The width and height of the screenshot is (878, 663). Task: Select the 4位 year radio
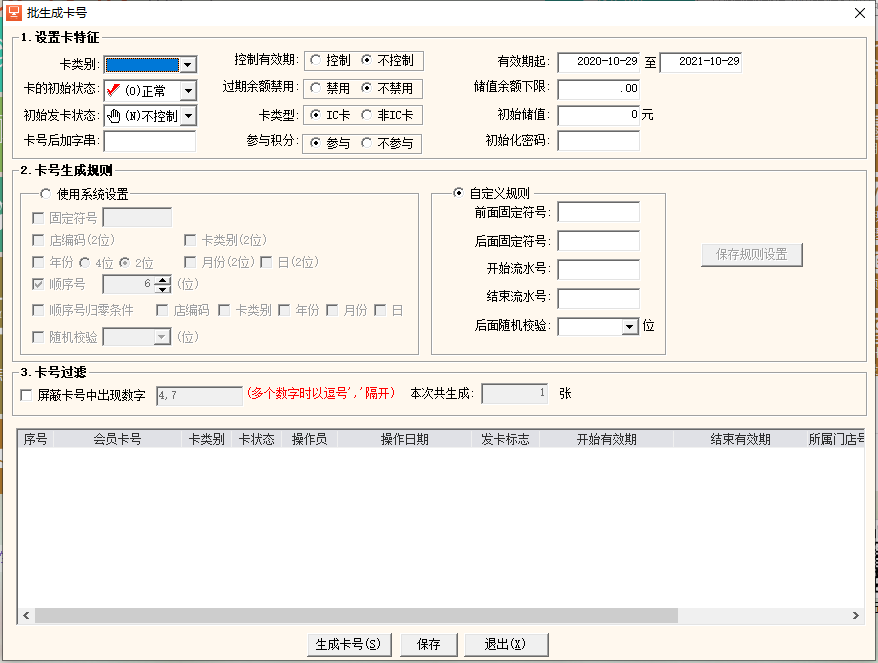click(85, 262)
